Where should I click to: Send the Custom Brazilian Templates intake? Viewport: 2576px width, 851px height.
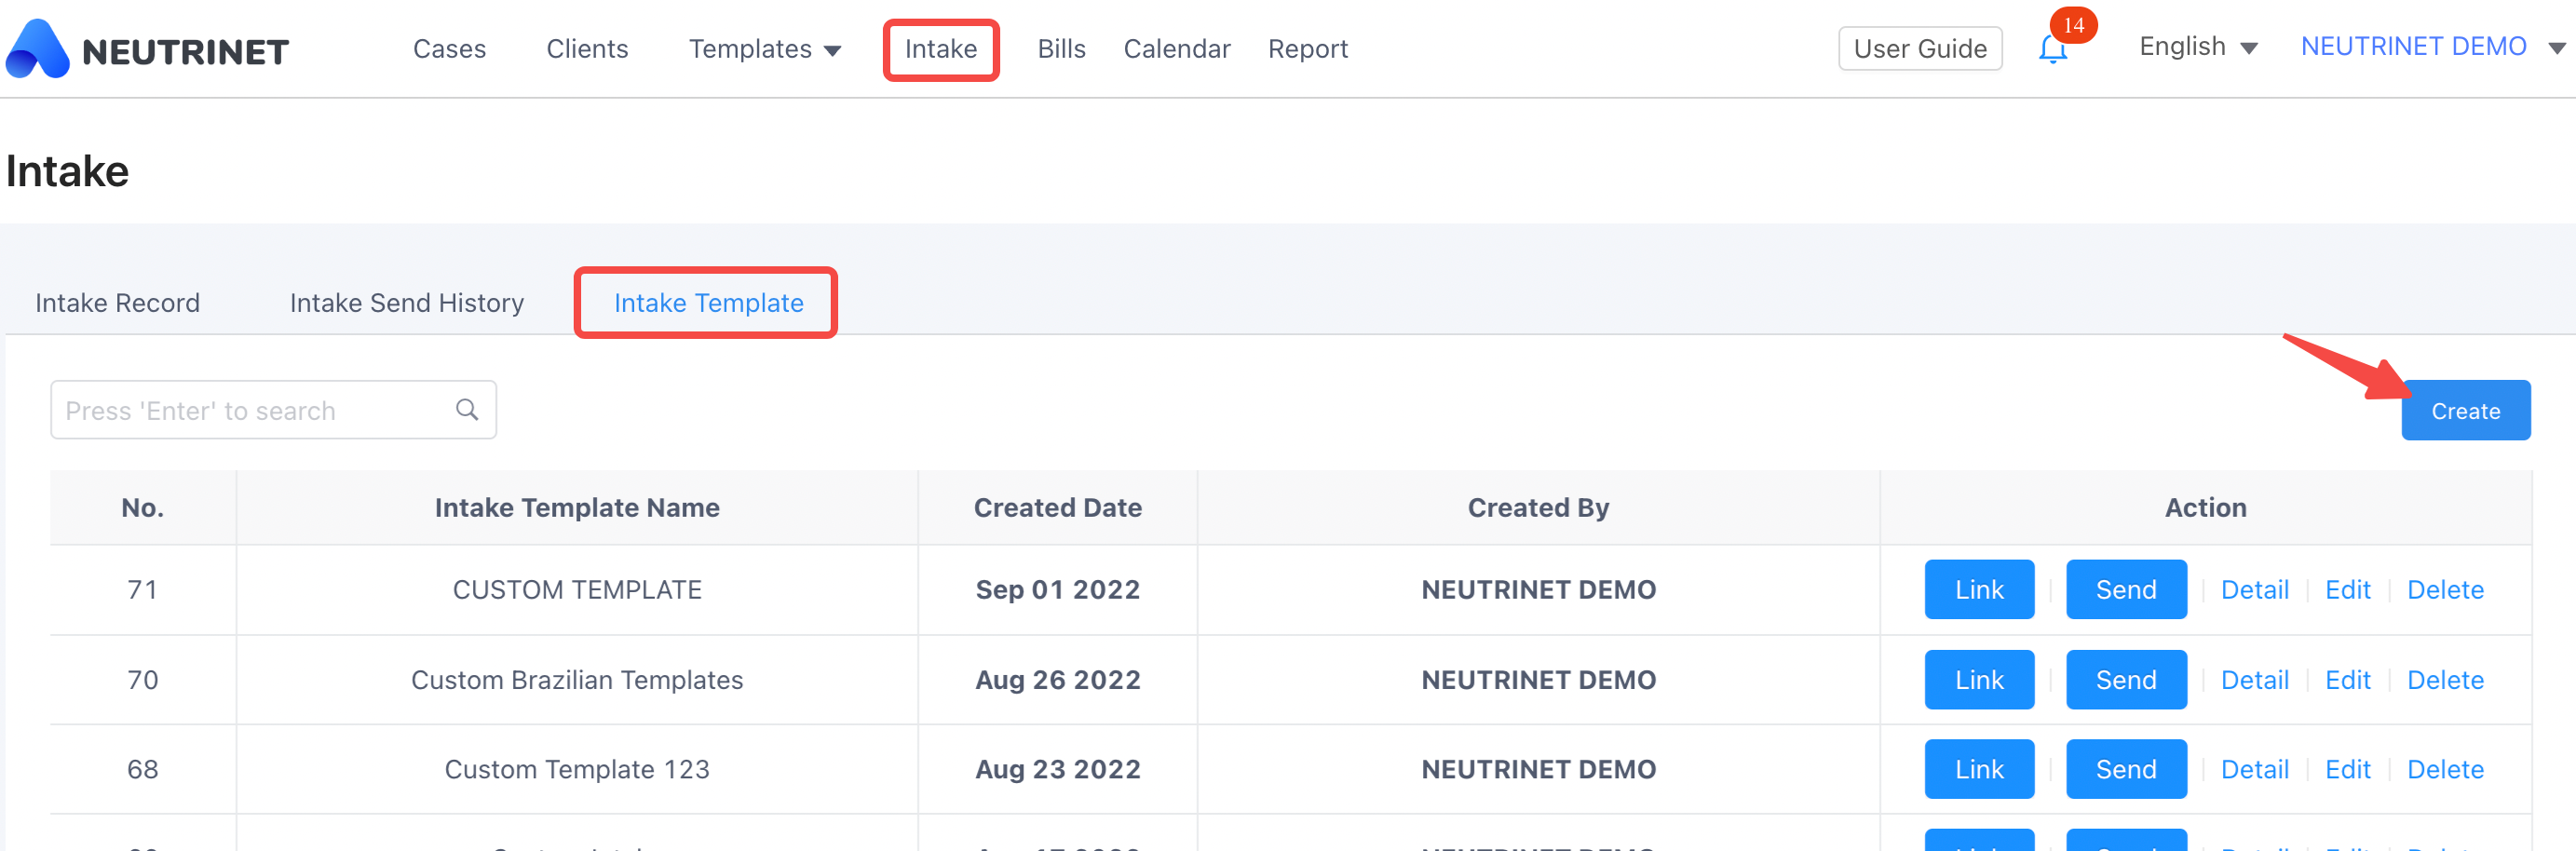point(2125,680)
